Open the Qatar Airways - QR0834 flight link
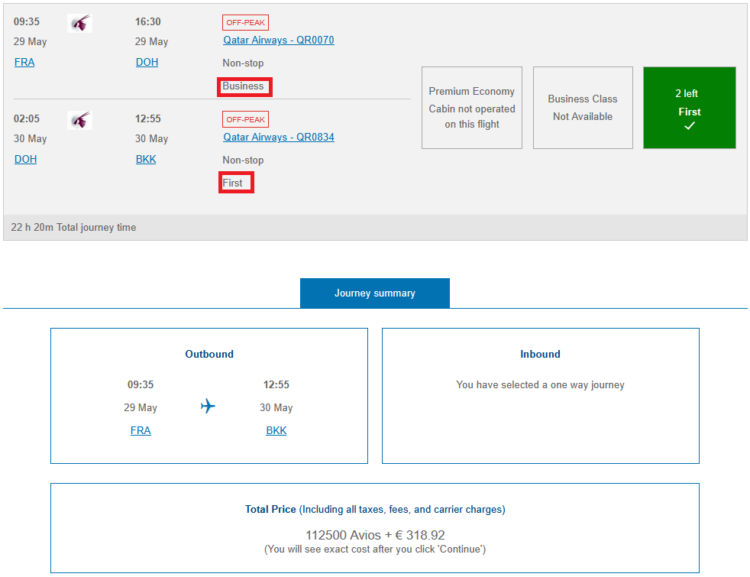The height and width of the screenshot is (577, 750). point(278,137)
